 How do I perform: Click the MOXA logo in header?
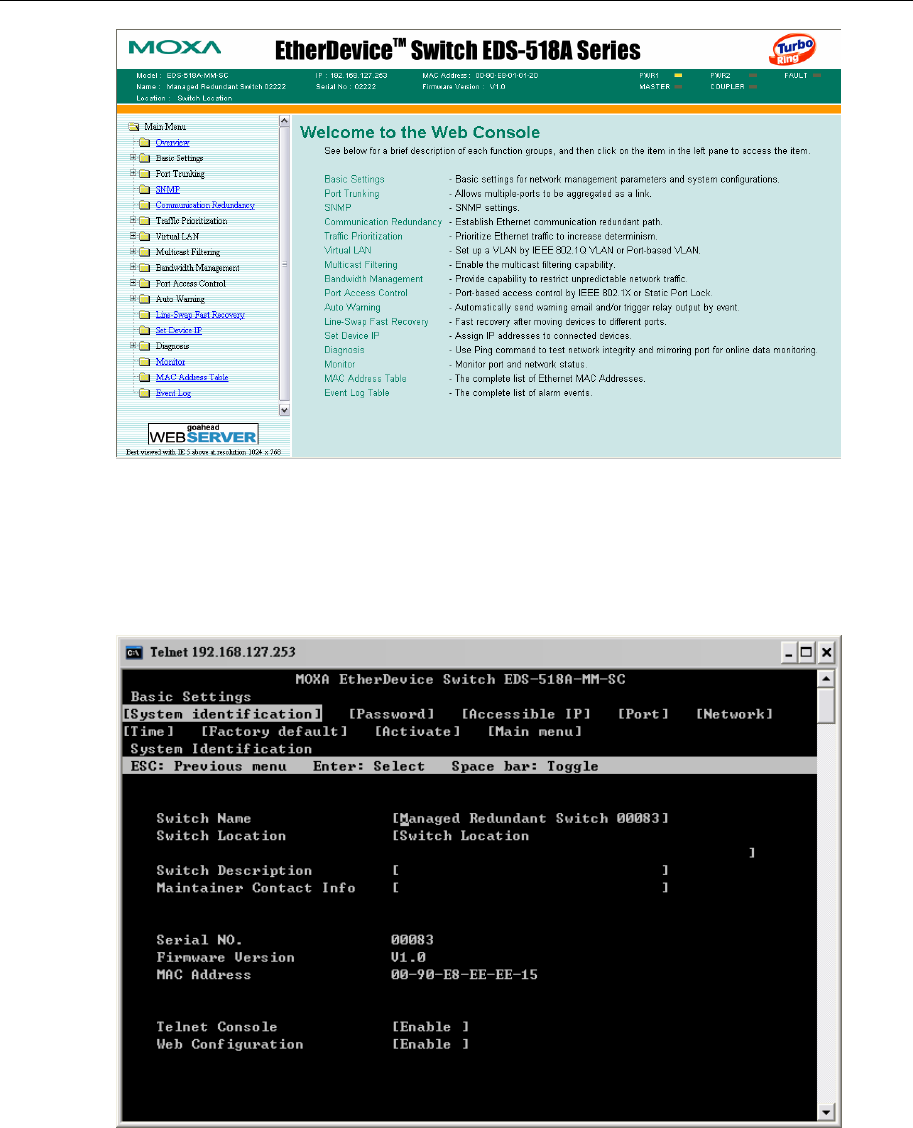pyautogui.click(x=175, y=47)
